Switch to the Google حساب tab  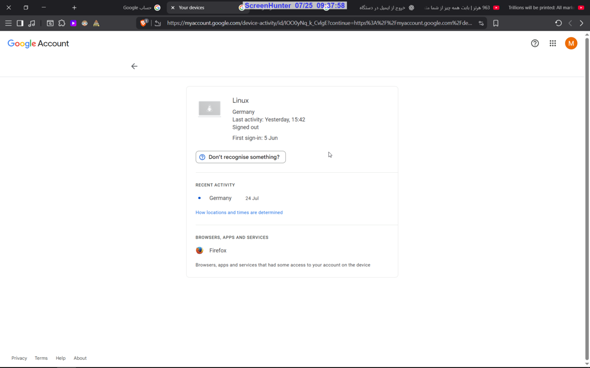(142, 8)
